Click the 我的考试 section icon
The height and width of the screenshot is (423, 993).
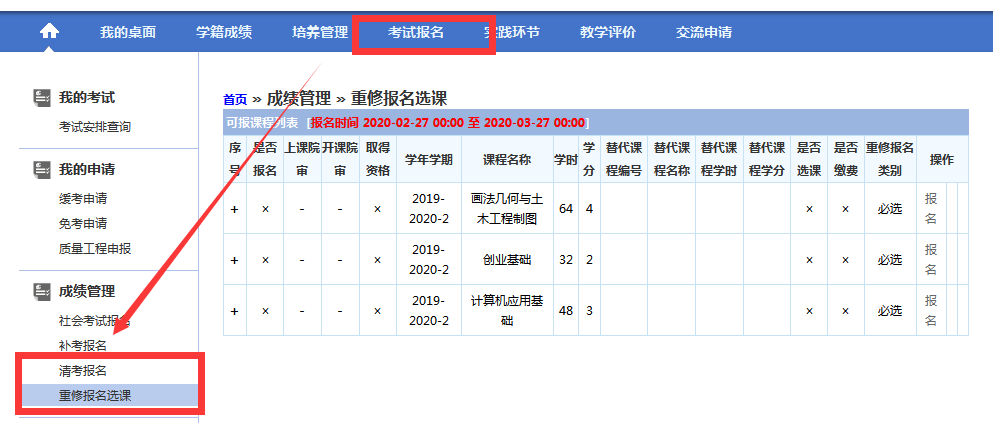click(42, 97)
